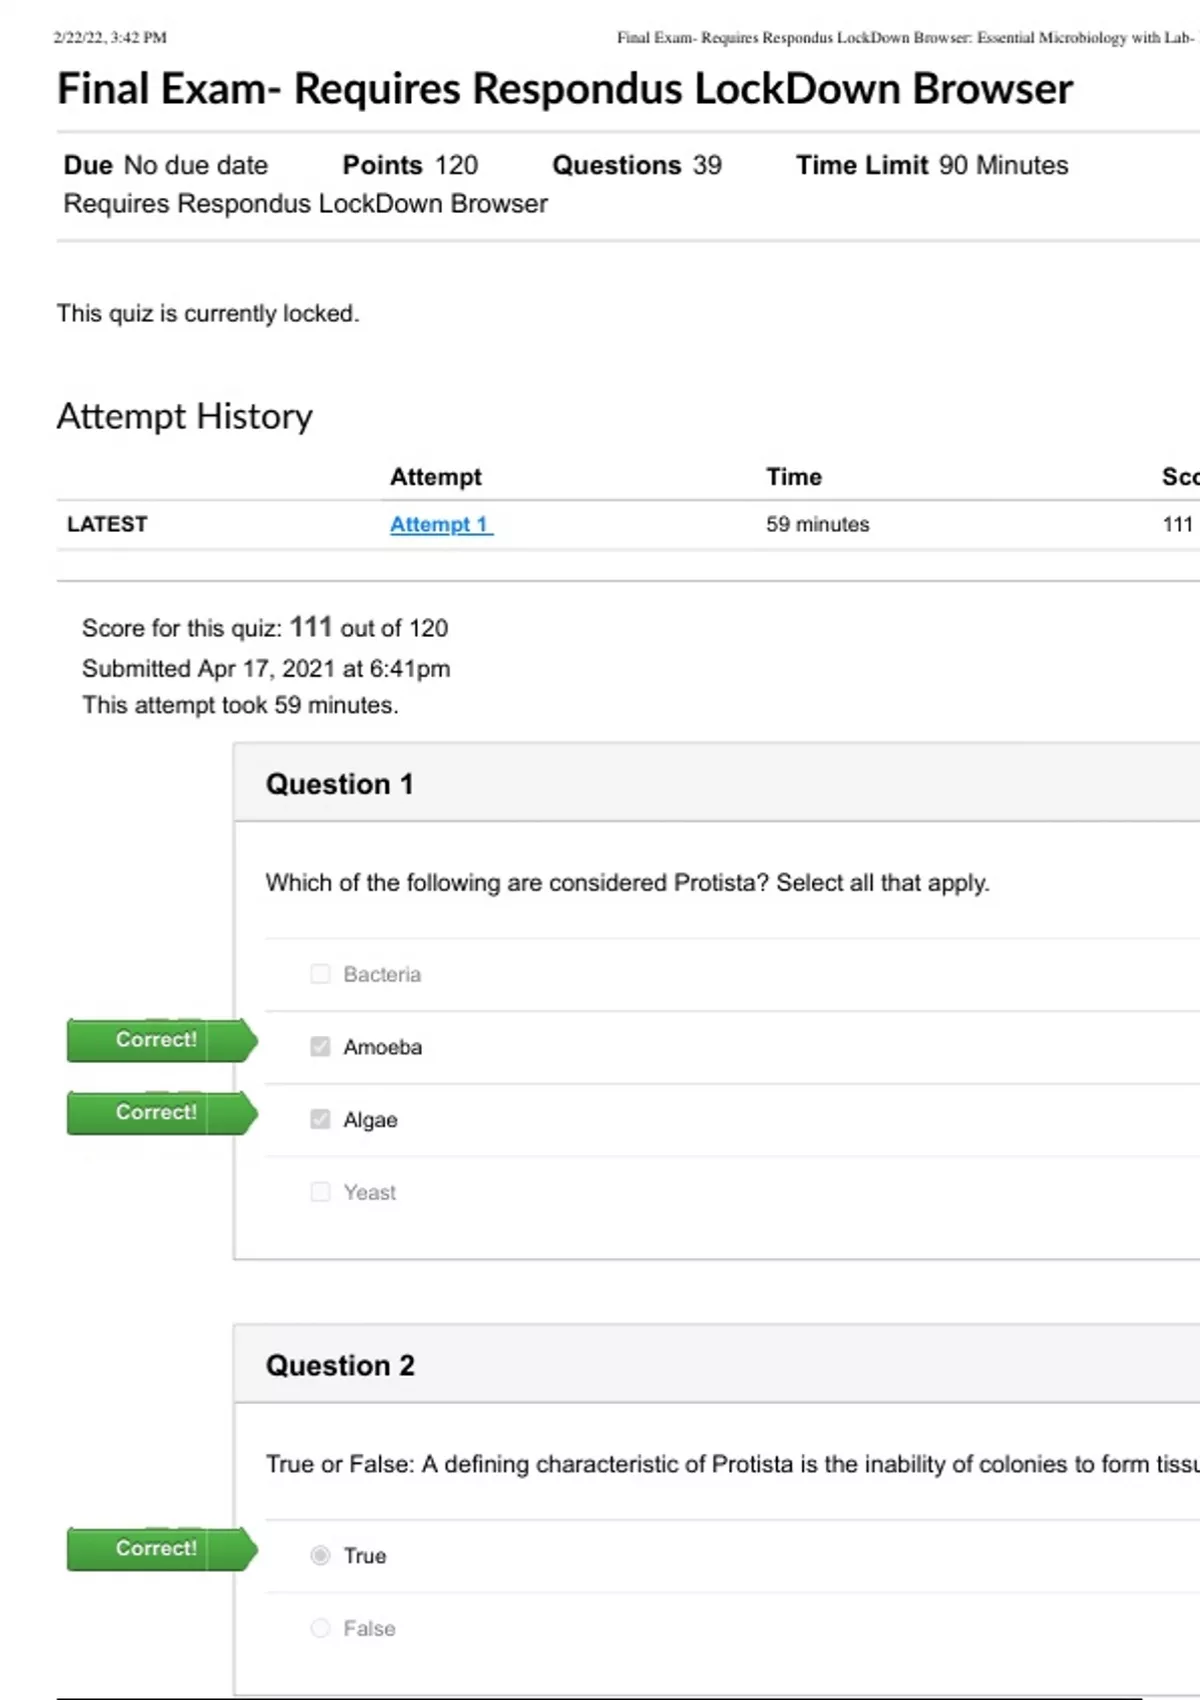This screenshot has width=1200, height=1700.
Task: Click the Time Limit 90 Minutes text
Action: coord(931,166)
